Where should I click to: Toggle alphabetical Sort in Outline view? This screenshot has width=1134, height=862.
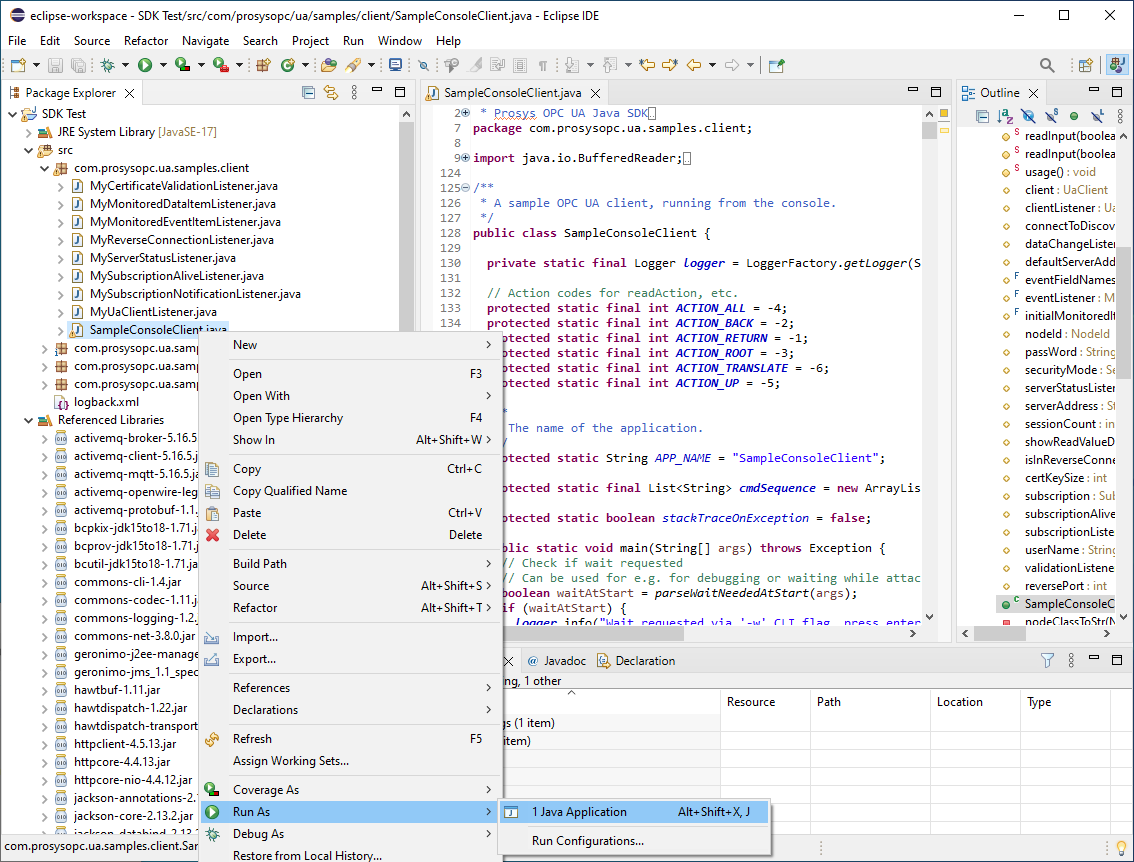tap(1005, 117)
